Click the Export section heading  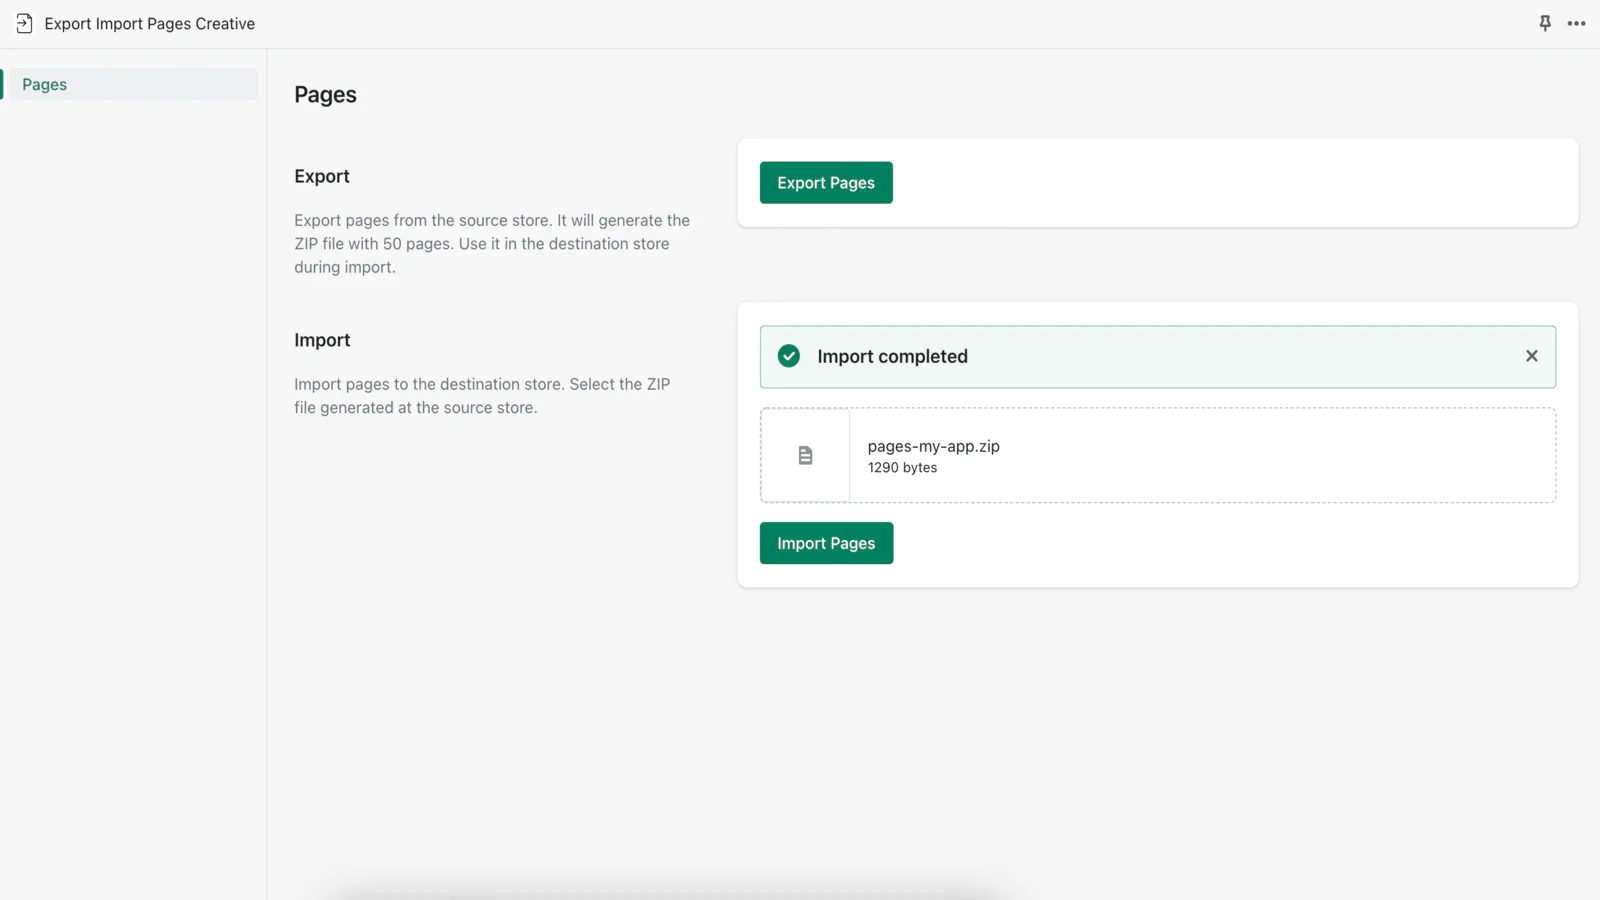322,176
